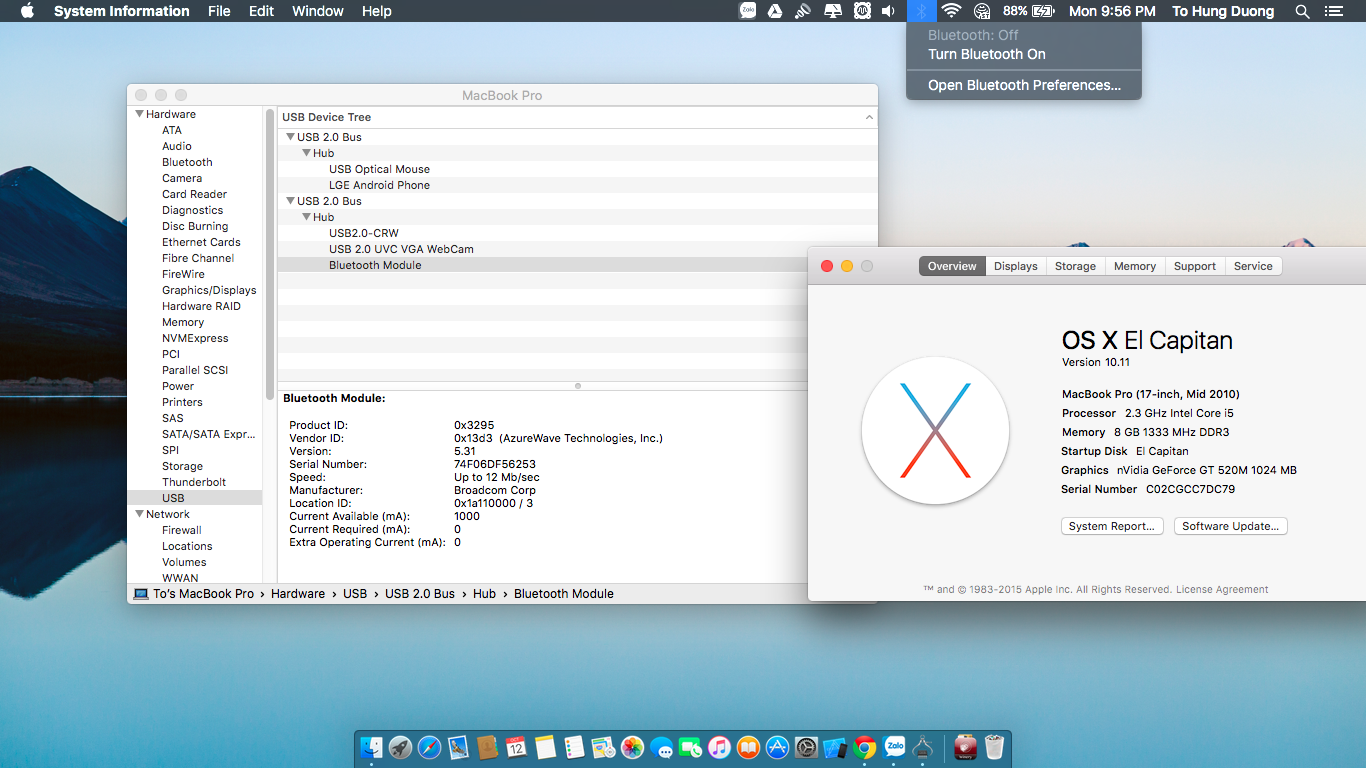Switch to the Displays tab
This screenshot has width=1366, height=768.
[1016, 266]
